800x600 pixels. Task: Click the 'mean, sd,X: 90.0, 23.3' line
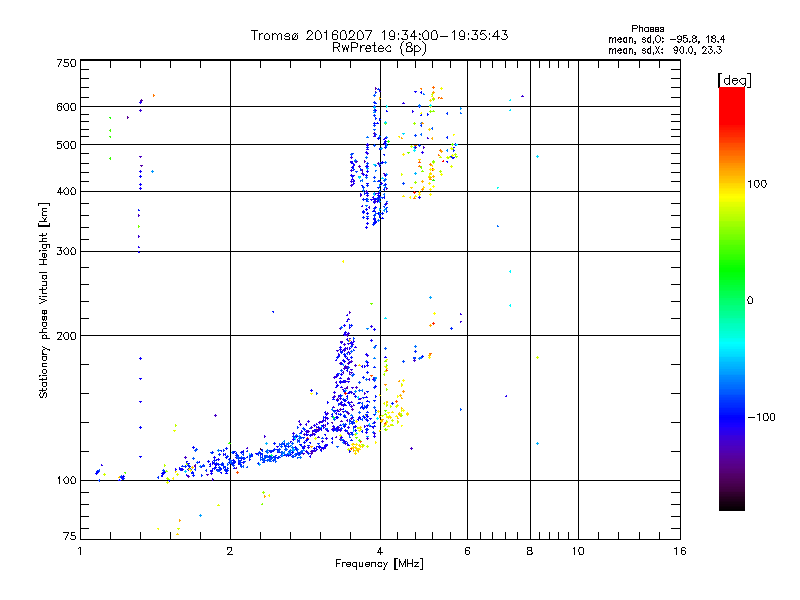665,50
